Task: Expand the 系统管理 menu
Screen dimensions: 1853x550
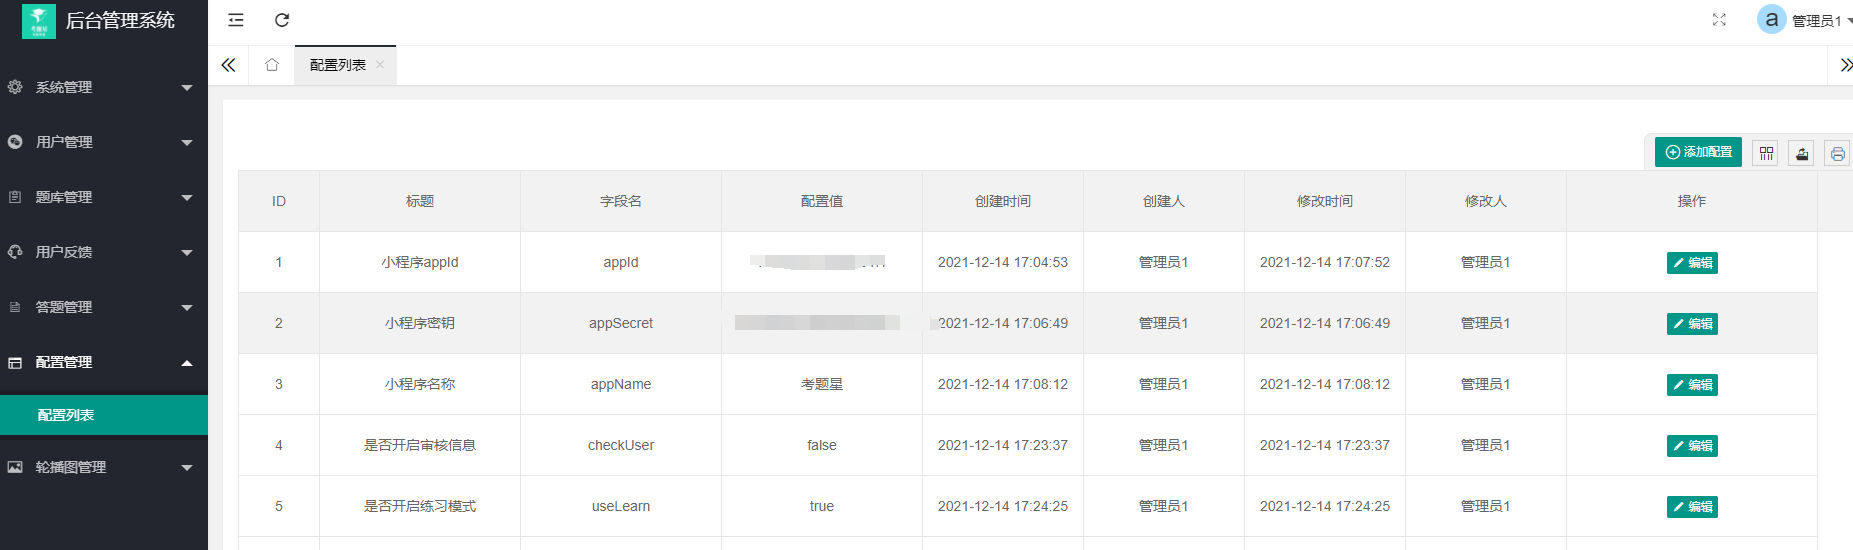Action: tap(104, 87)
